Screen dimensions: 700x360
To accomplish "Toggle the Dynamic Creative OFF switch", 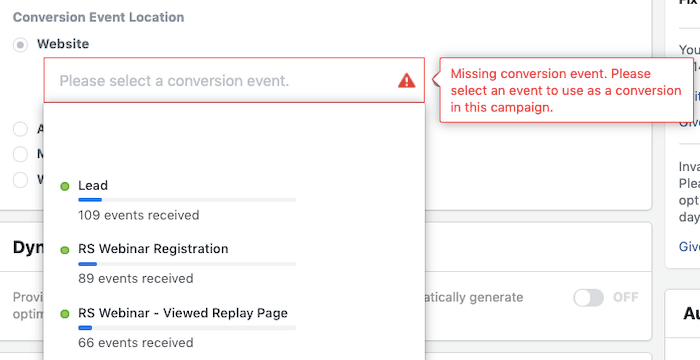I will point(588,297).
